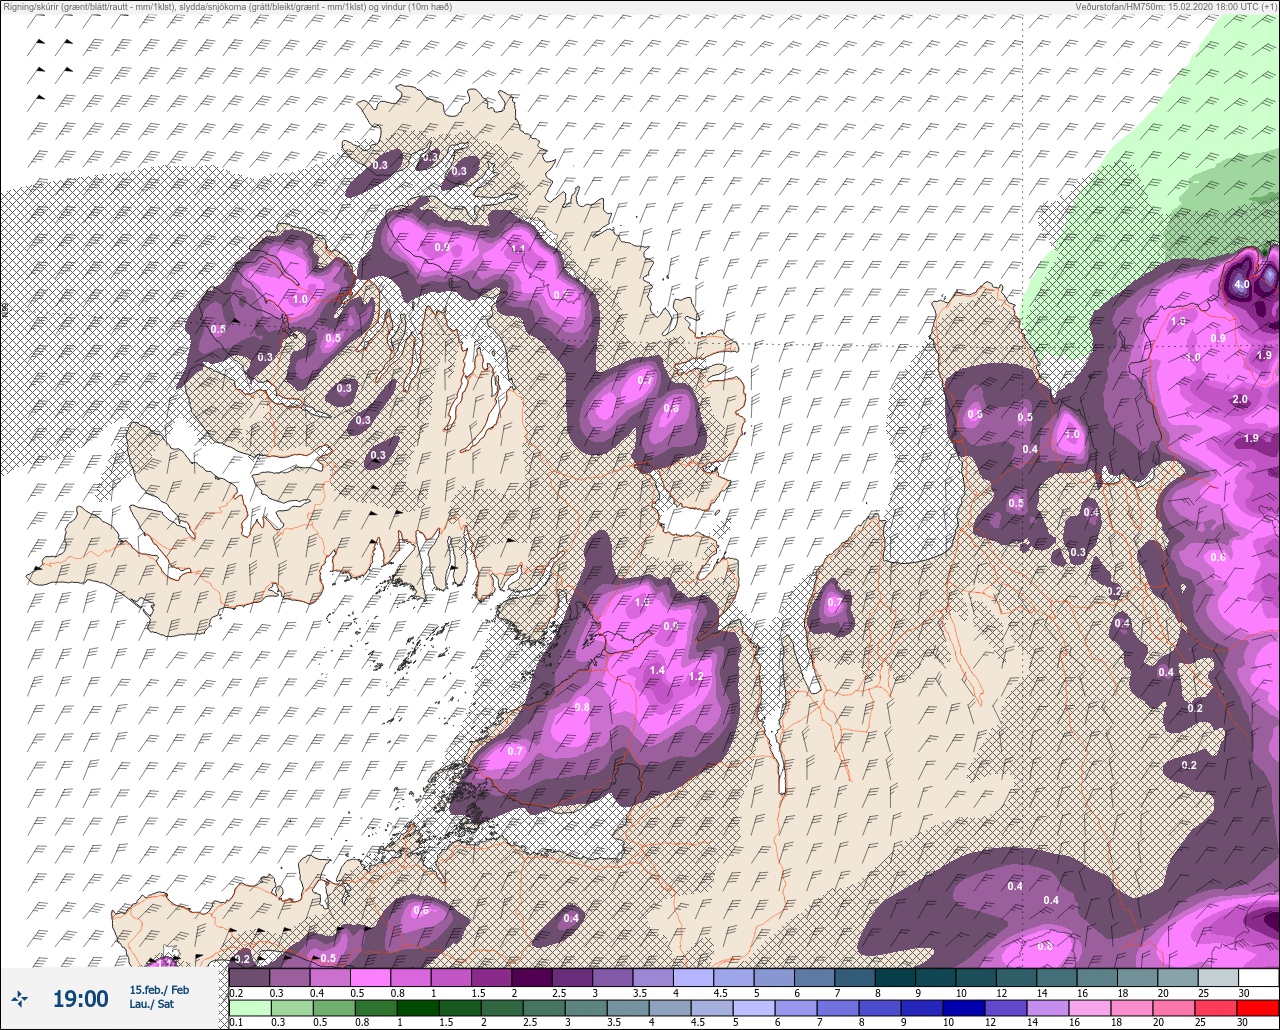1280x1030 pixels.
Task: Click the 2.0 precipitation value on map
Action: tap(1240, 399)
